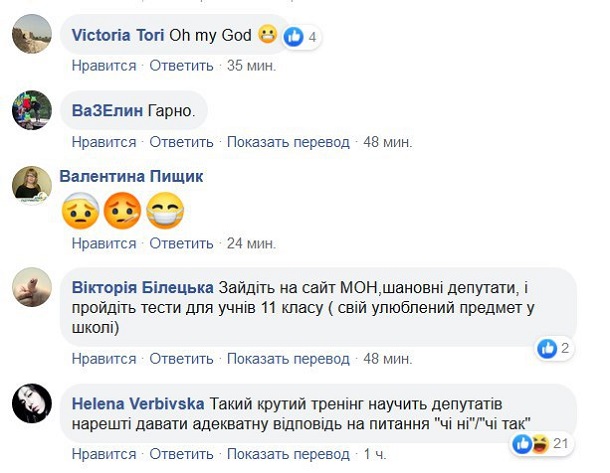This screenshot has height=473, width=610.
Task: Click Victoria Tori's profile avatar
Action: pos(32,36)
